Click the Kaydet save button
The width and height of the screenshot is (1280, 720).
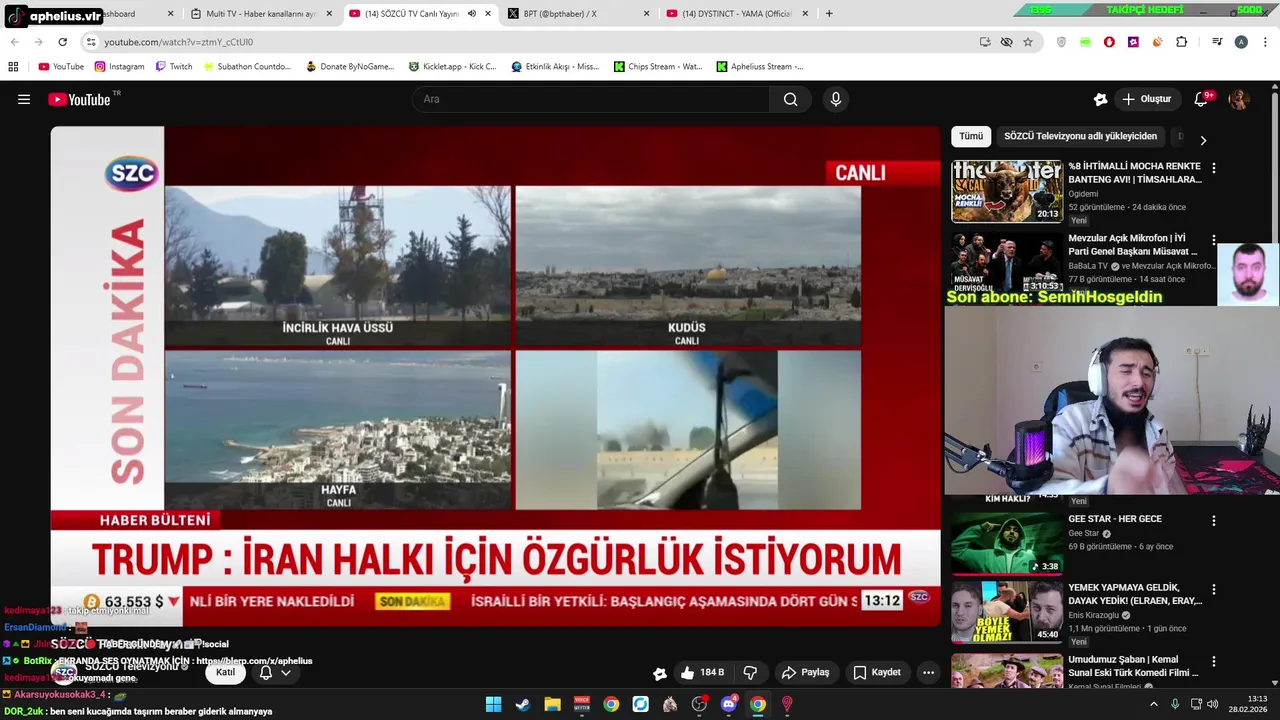pos(877,673)
